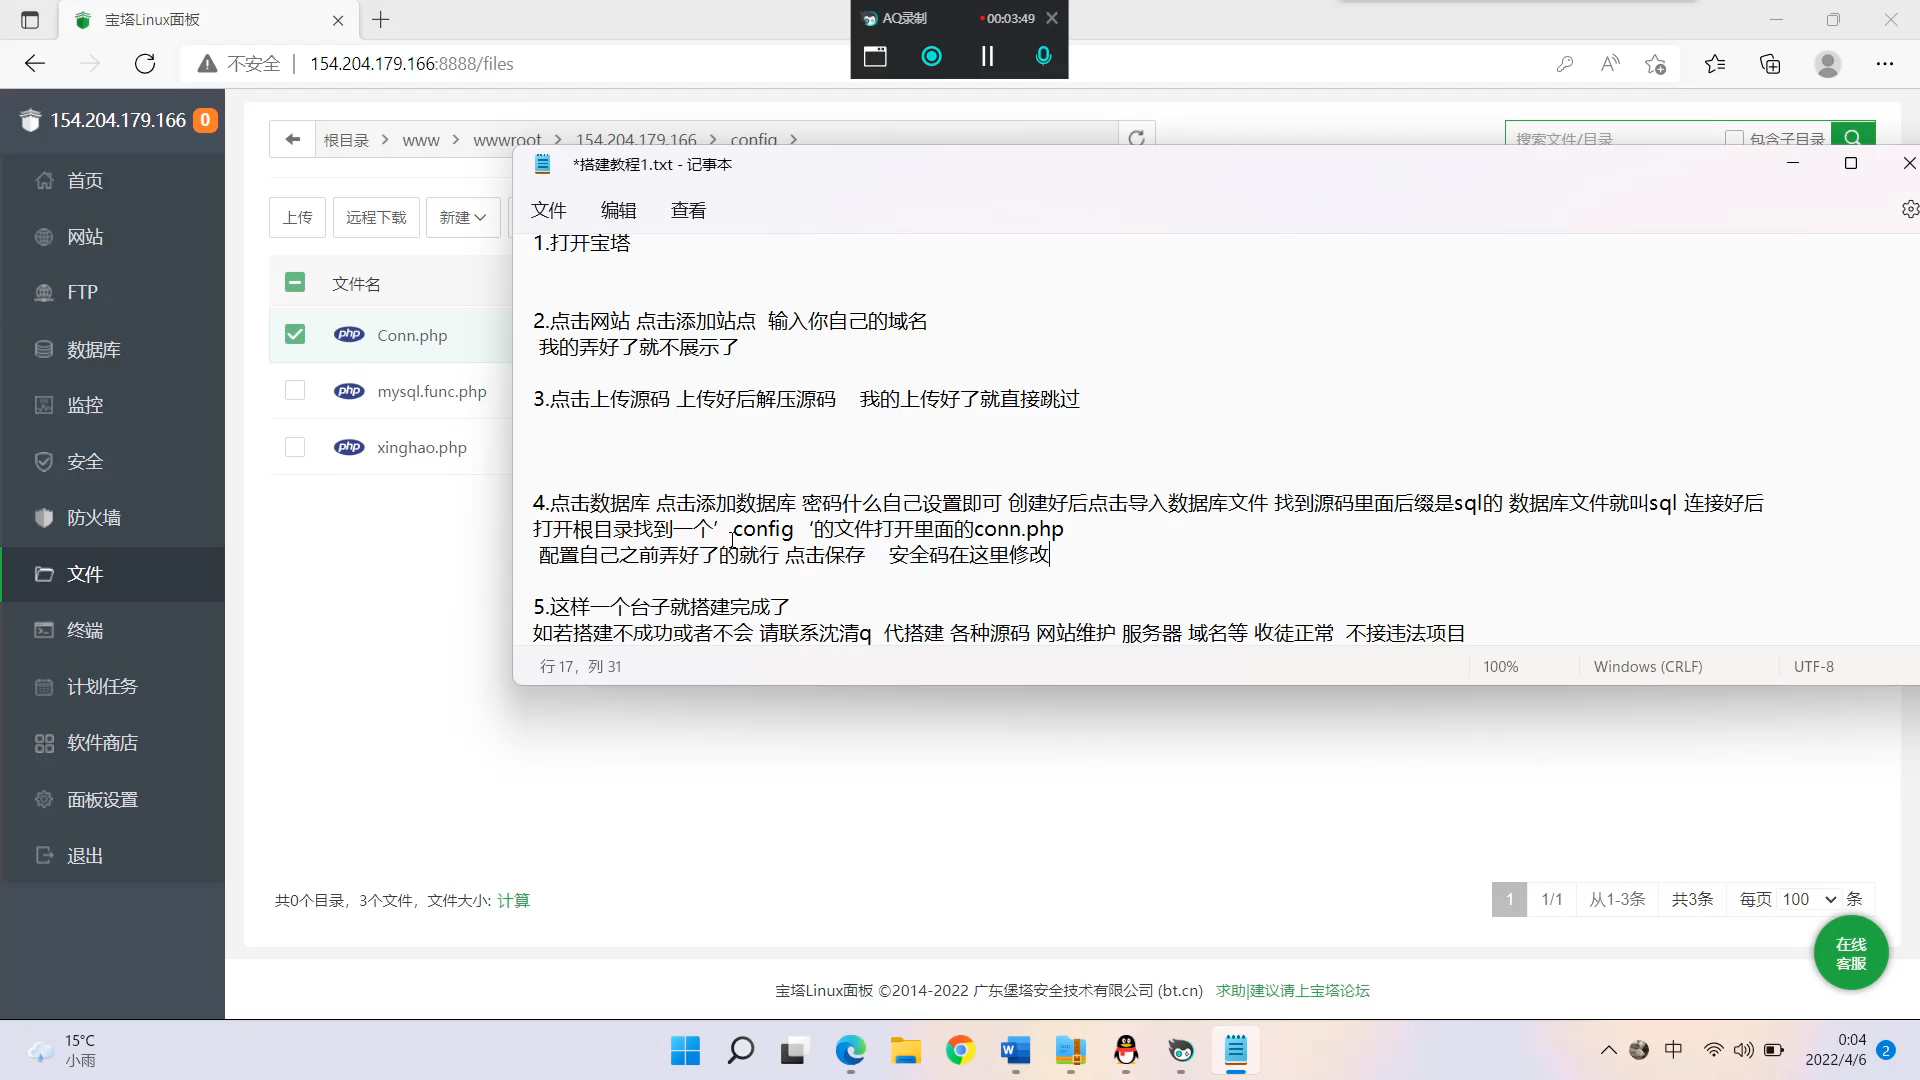The height and width of the screenshot is (1080, 1920).
Task: Show hidden system tray icons
Action: pyautogui.click(x=1608, y=1050)
